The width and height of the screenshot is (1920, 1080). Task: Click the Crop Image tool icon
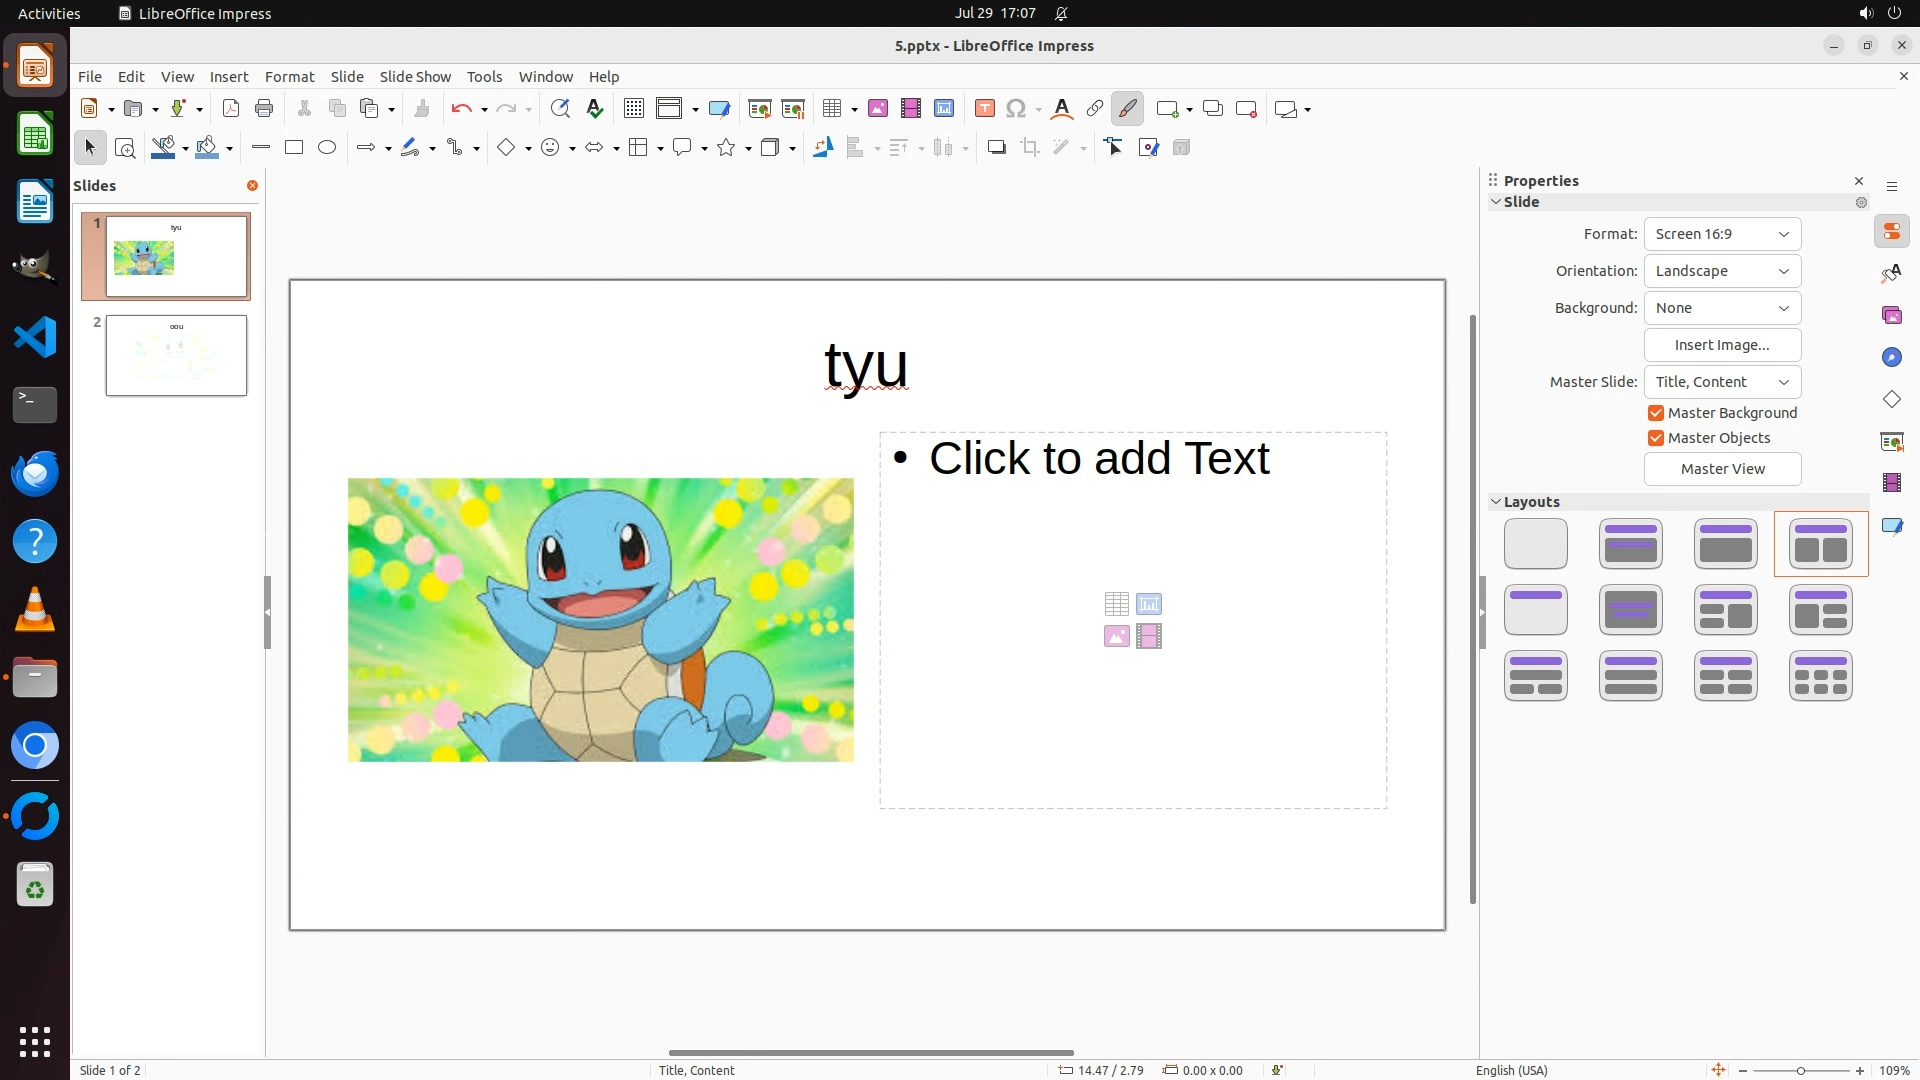point(1030,148)
